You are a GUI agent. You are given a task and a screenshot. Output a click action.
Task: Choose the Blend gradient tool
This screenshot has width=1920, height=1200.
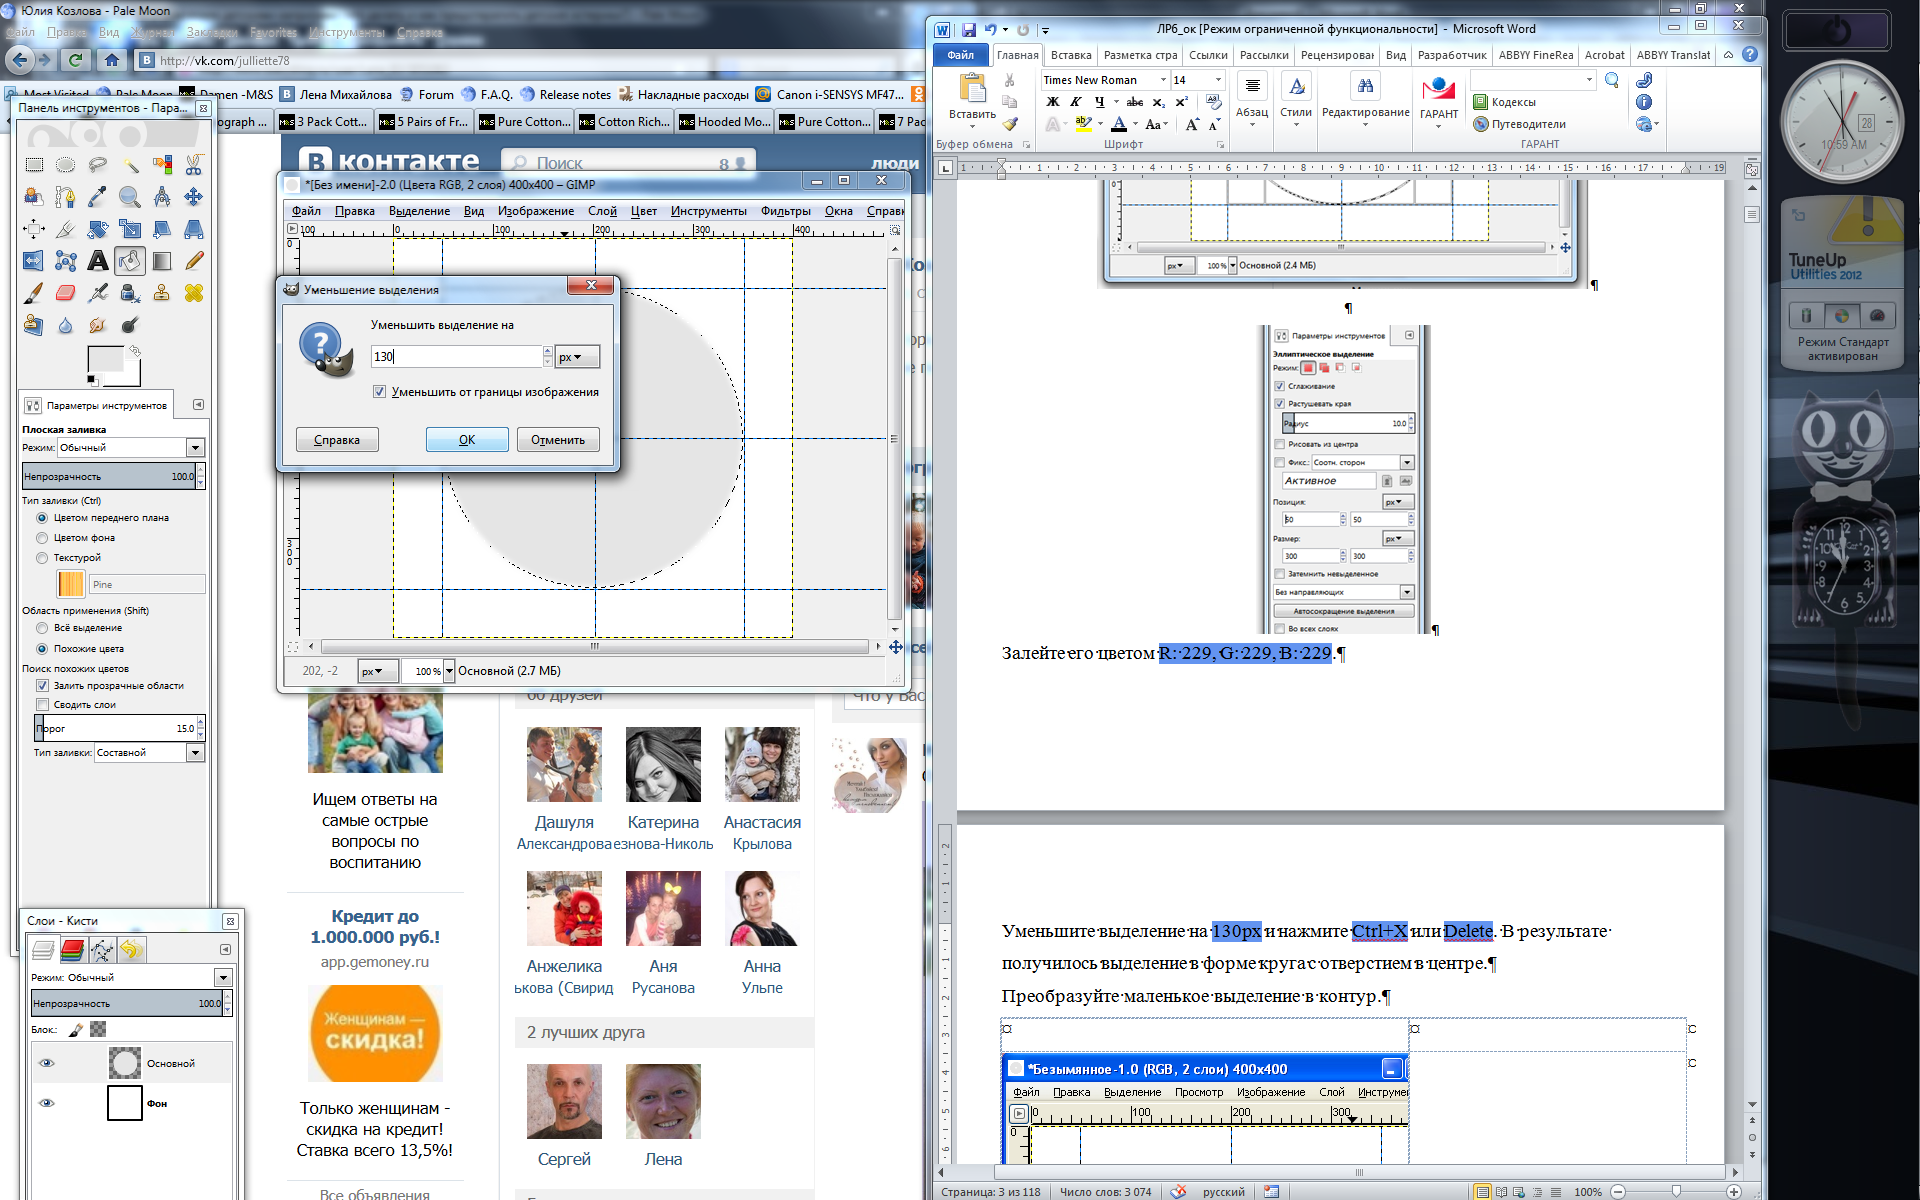coord(162,261)
